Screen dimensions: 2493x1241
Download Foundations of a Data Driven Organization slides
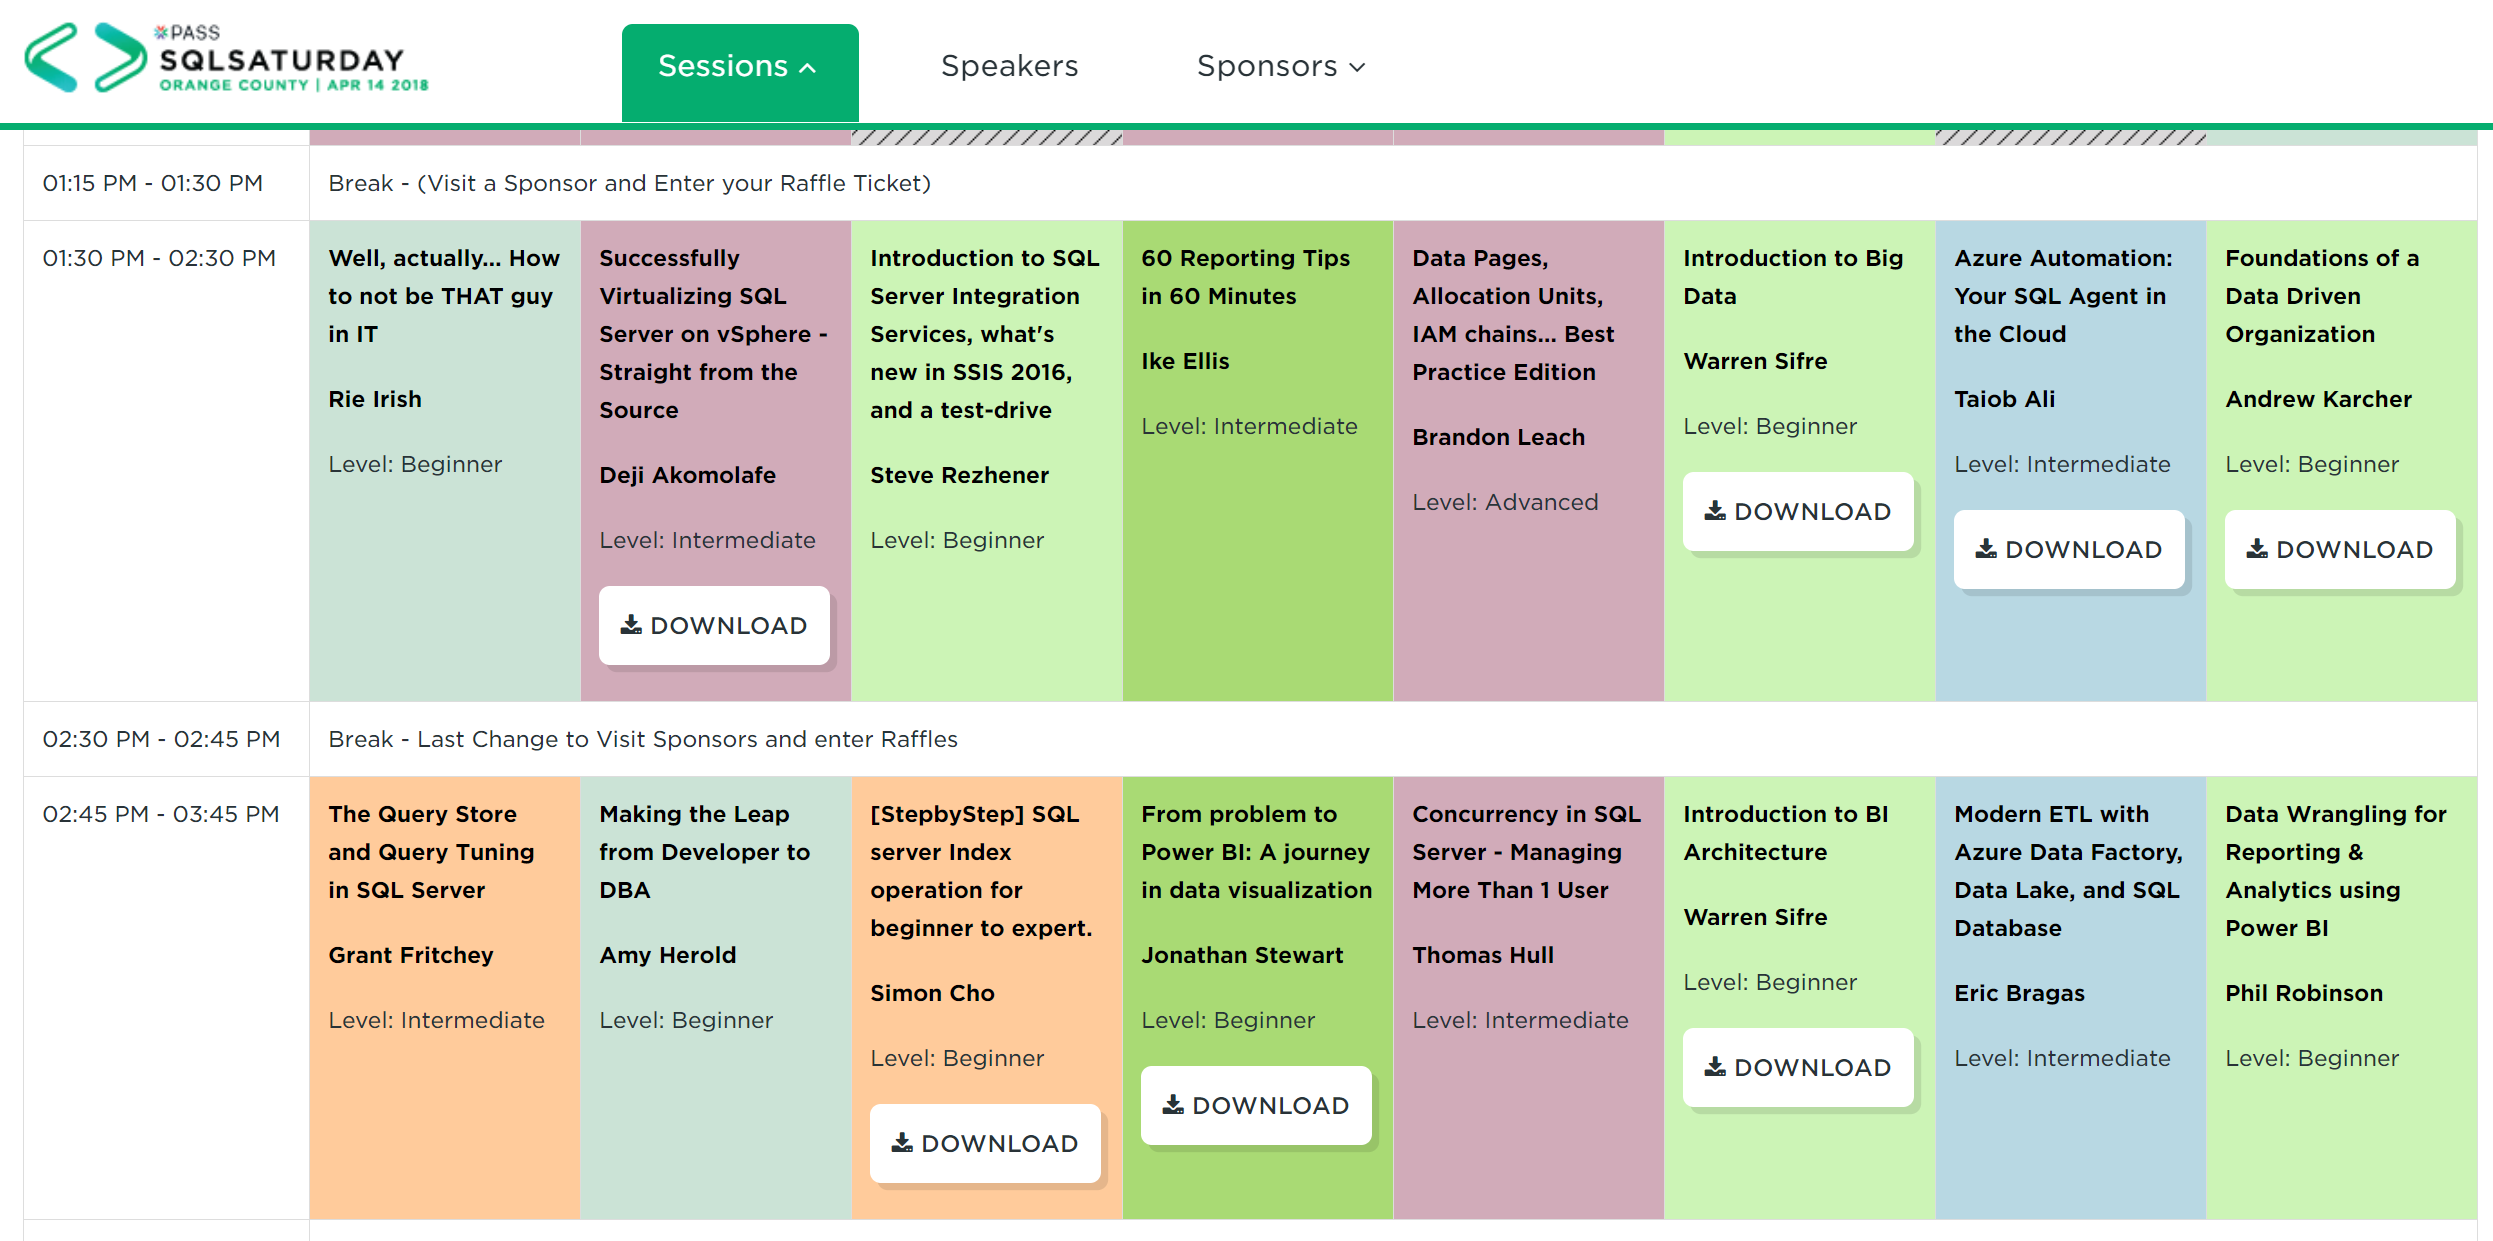[x=2340, y=549]
